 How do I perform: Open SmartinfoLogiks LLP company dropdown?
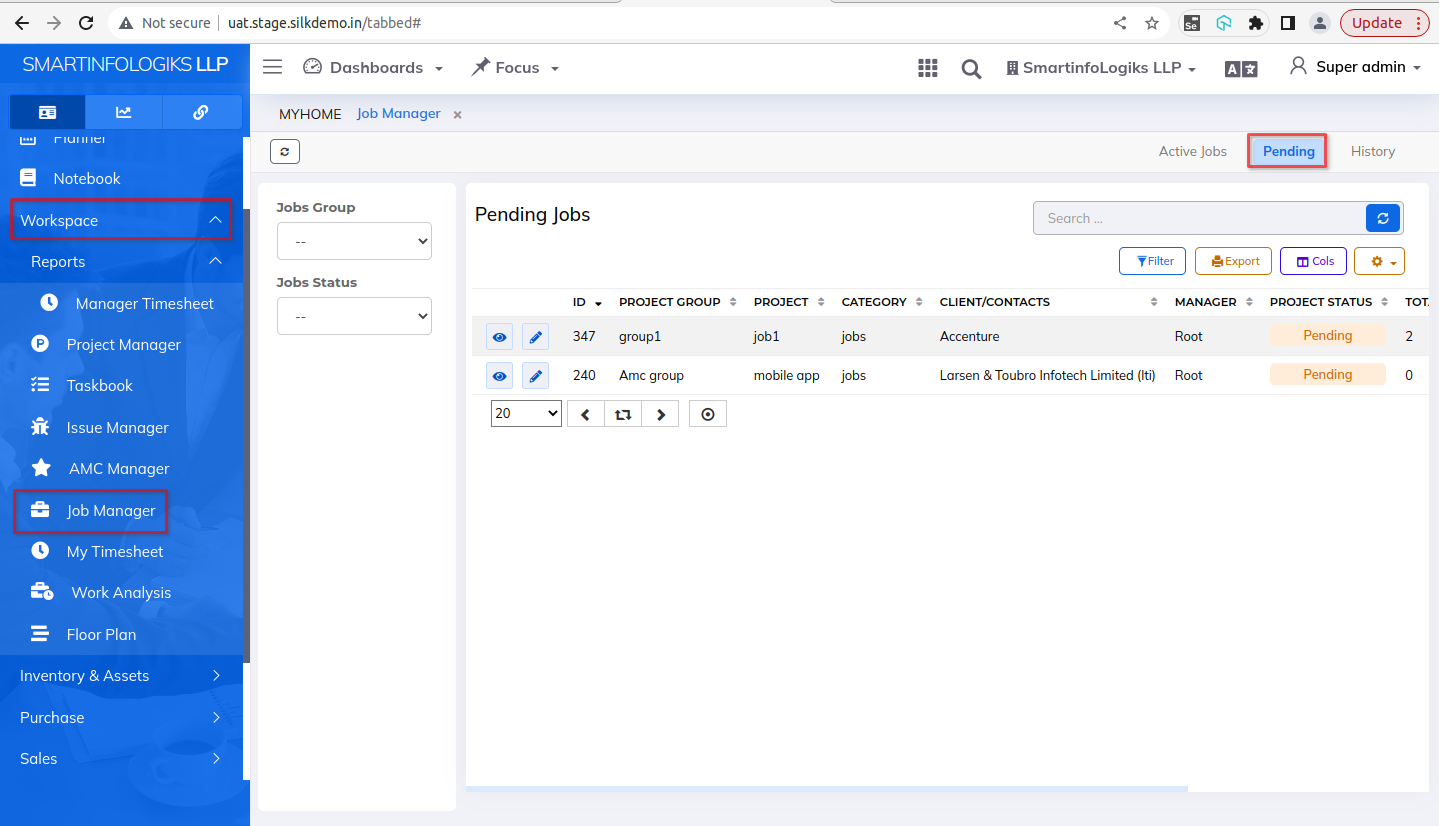coord(1101,68)
